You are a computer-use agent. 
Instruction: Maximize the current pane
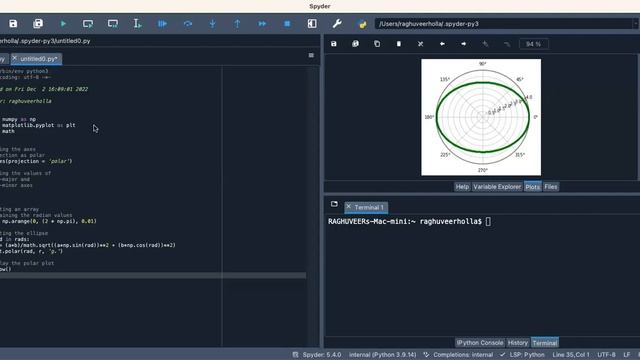tap(312, 24)
